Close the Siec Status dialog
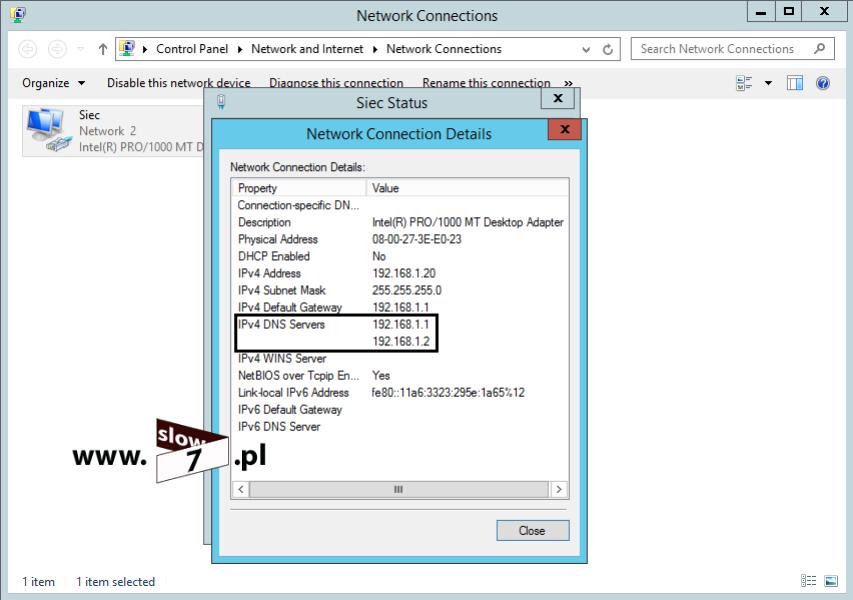Screen dimensions: 853x600 tap(558, 98)
